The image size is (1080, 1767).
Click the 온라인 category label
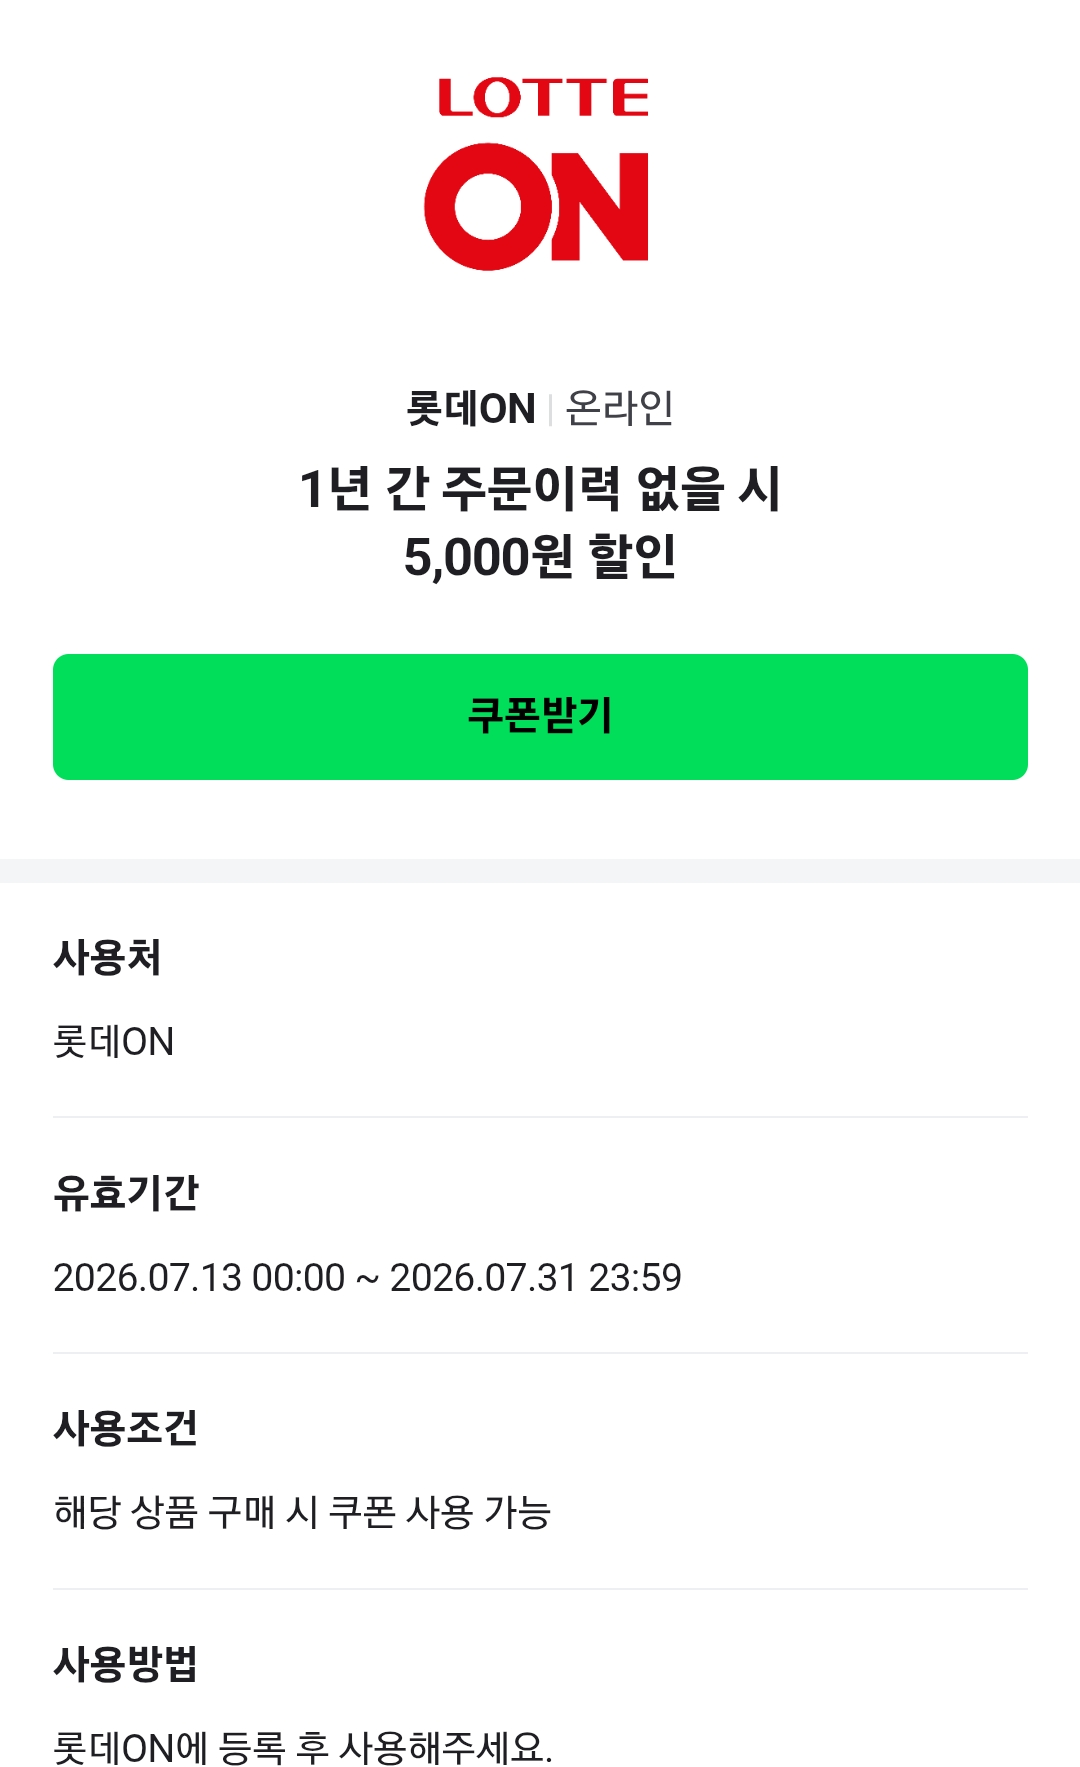coord(619,409)
